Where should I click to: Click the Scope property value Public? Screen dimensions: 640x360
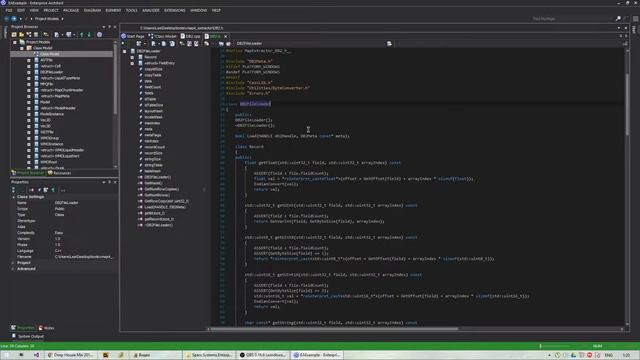point(59,209)
